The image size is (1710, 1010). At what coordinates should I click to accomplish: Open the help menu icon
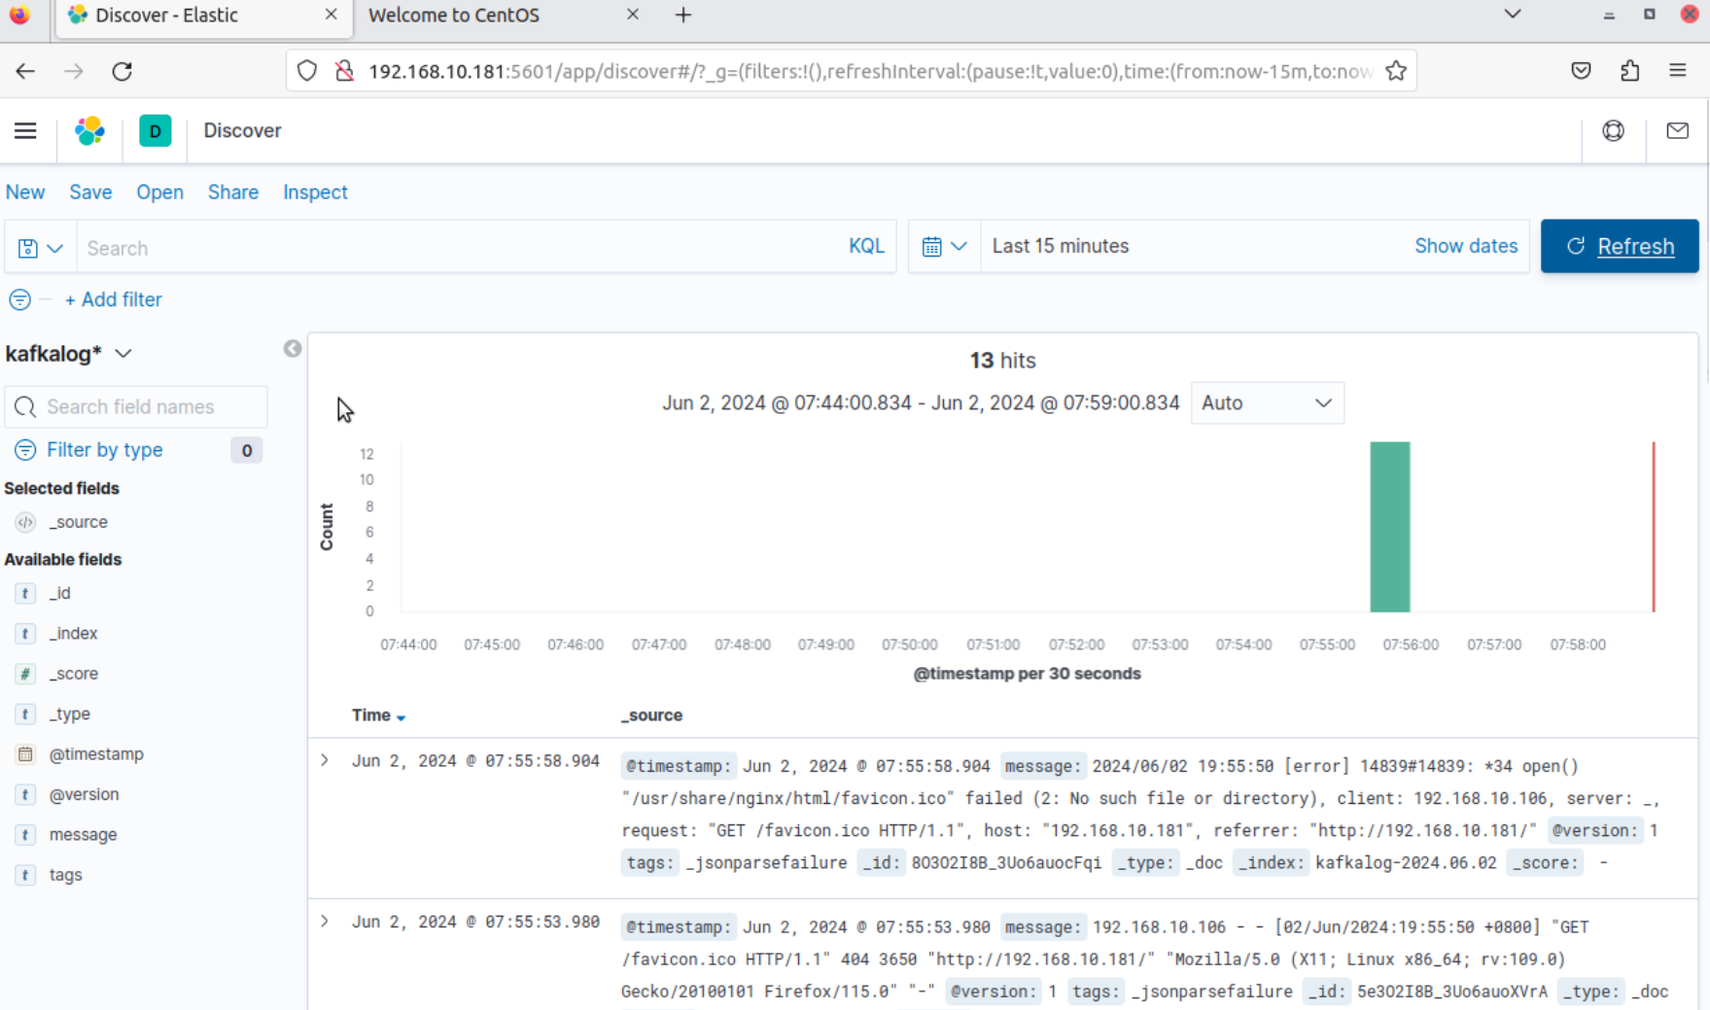tap(1613, 131)
